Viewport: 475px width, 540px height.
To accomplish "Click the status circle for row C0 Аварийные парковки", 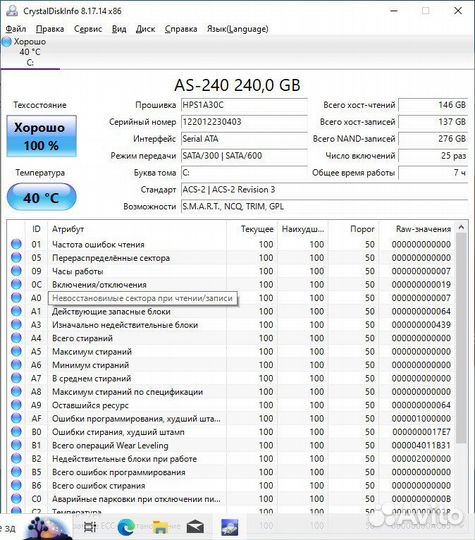I will [16, 499].
